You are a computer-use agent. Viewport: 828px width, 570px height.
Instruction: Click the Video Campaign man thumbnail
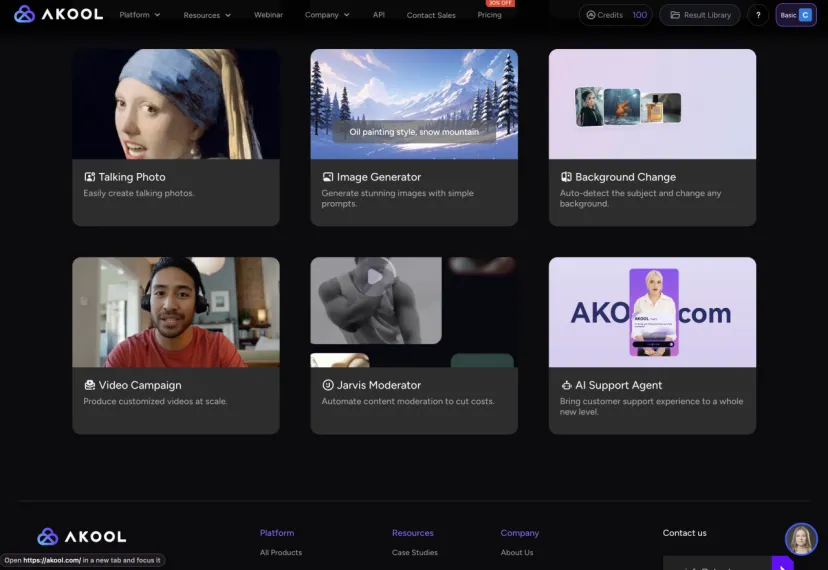176,312
